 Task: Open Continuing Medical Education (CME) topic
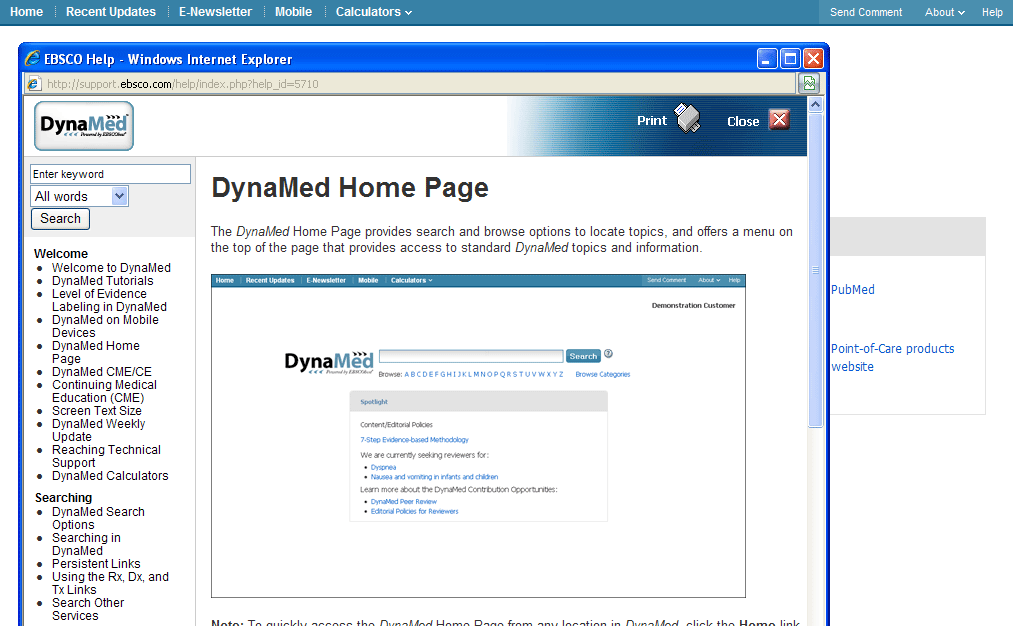coord(104,391)
